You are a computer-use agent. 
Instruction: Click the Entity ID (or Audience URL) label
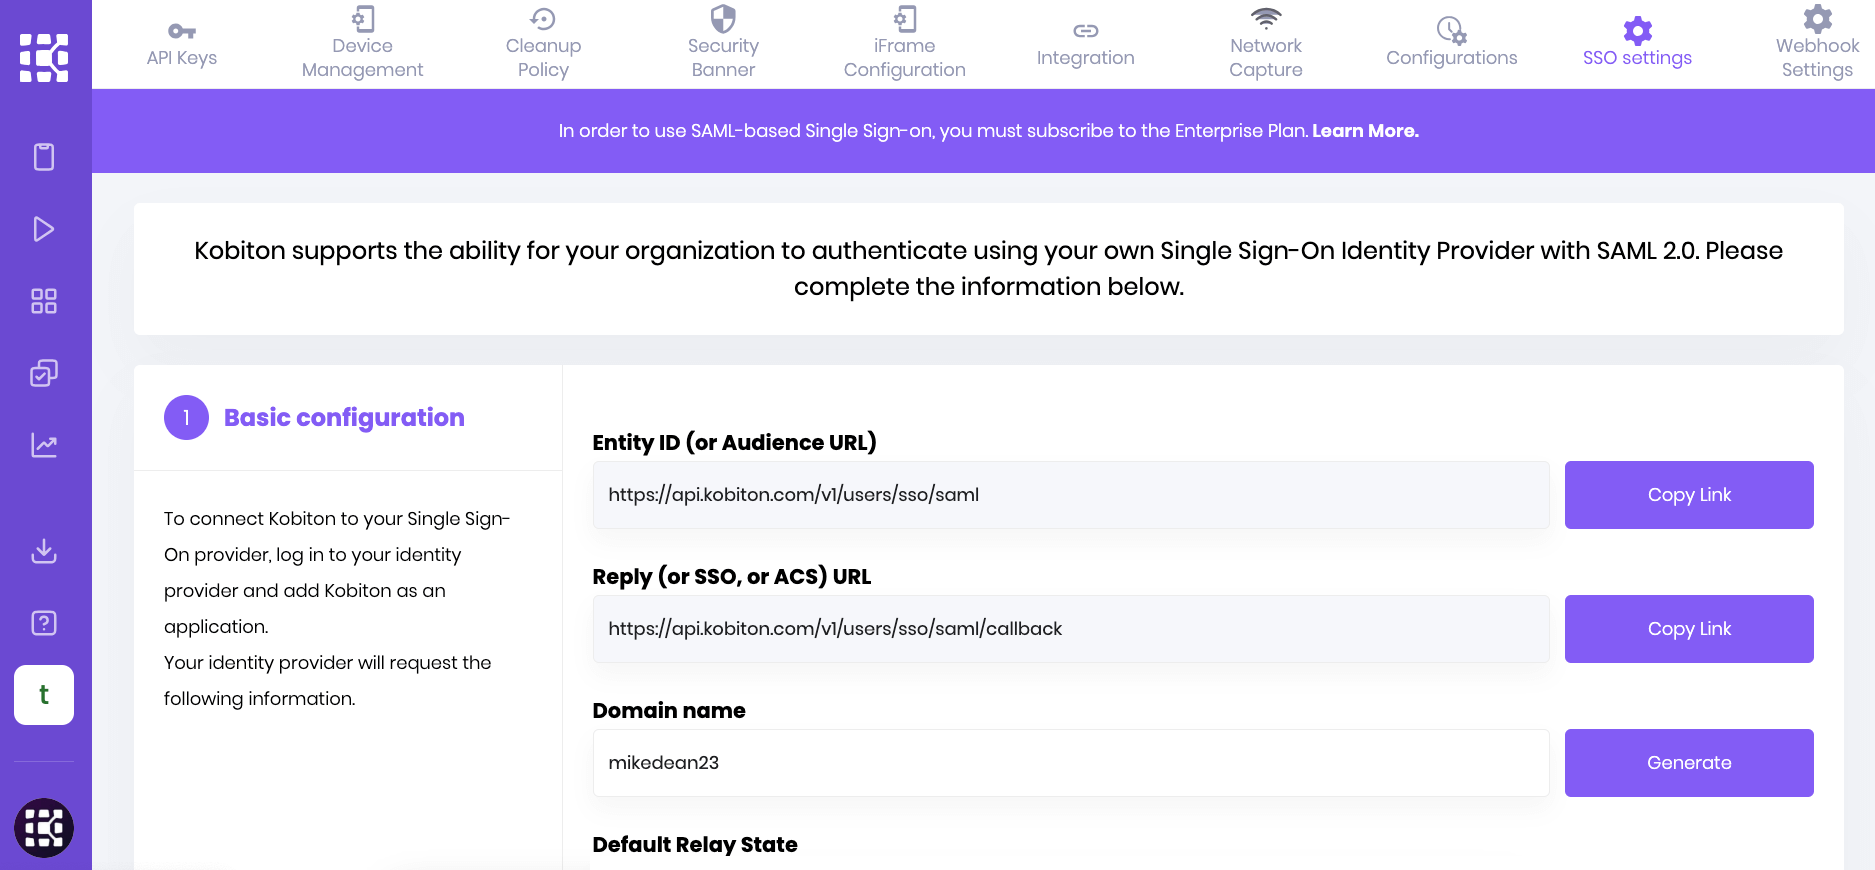pos(734,443)
